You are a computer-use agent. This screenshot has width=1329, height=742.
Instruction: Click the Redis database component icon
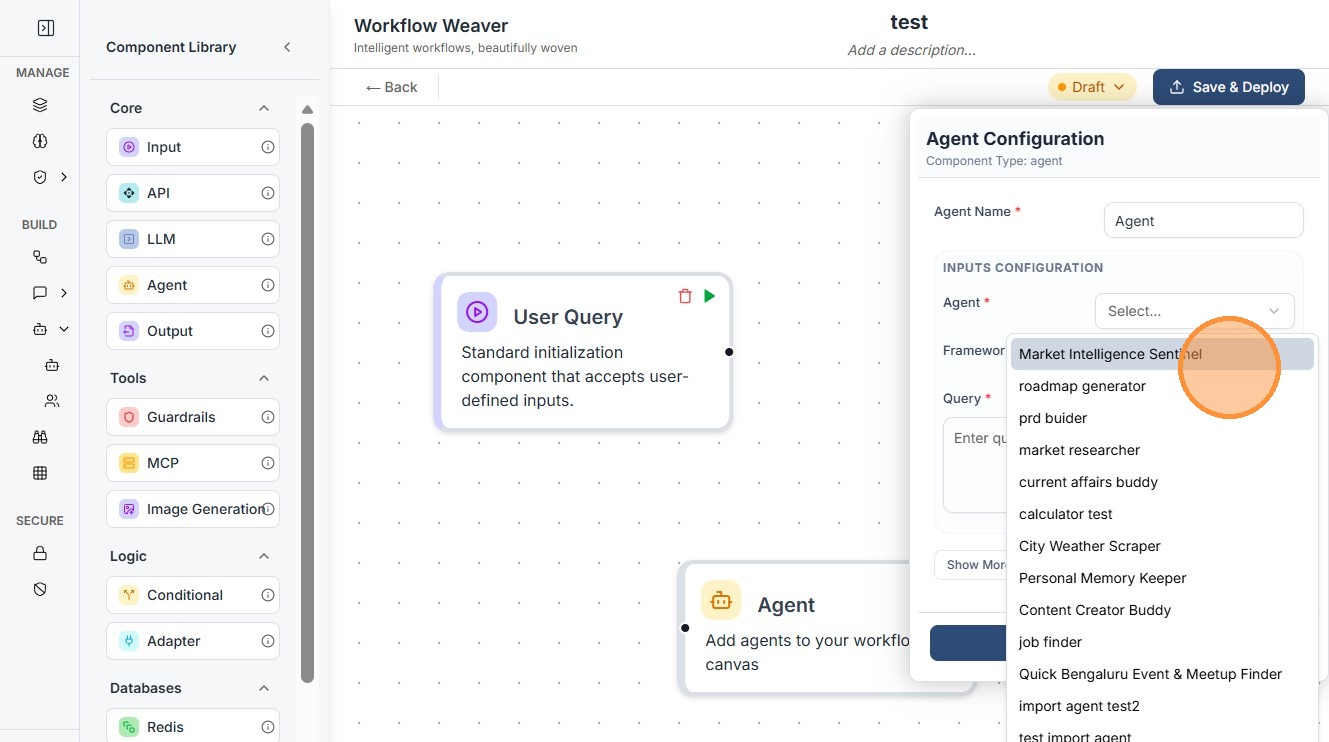point(128,727)
